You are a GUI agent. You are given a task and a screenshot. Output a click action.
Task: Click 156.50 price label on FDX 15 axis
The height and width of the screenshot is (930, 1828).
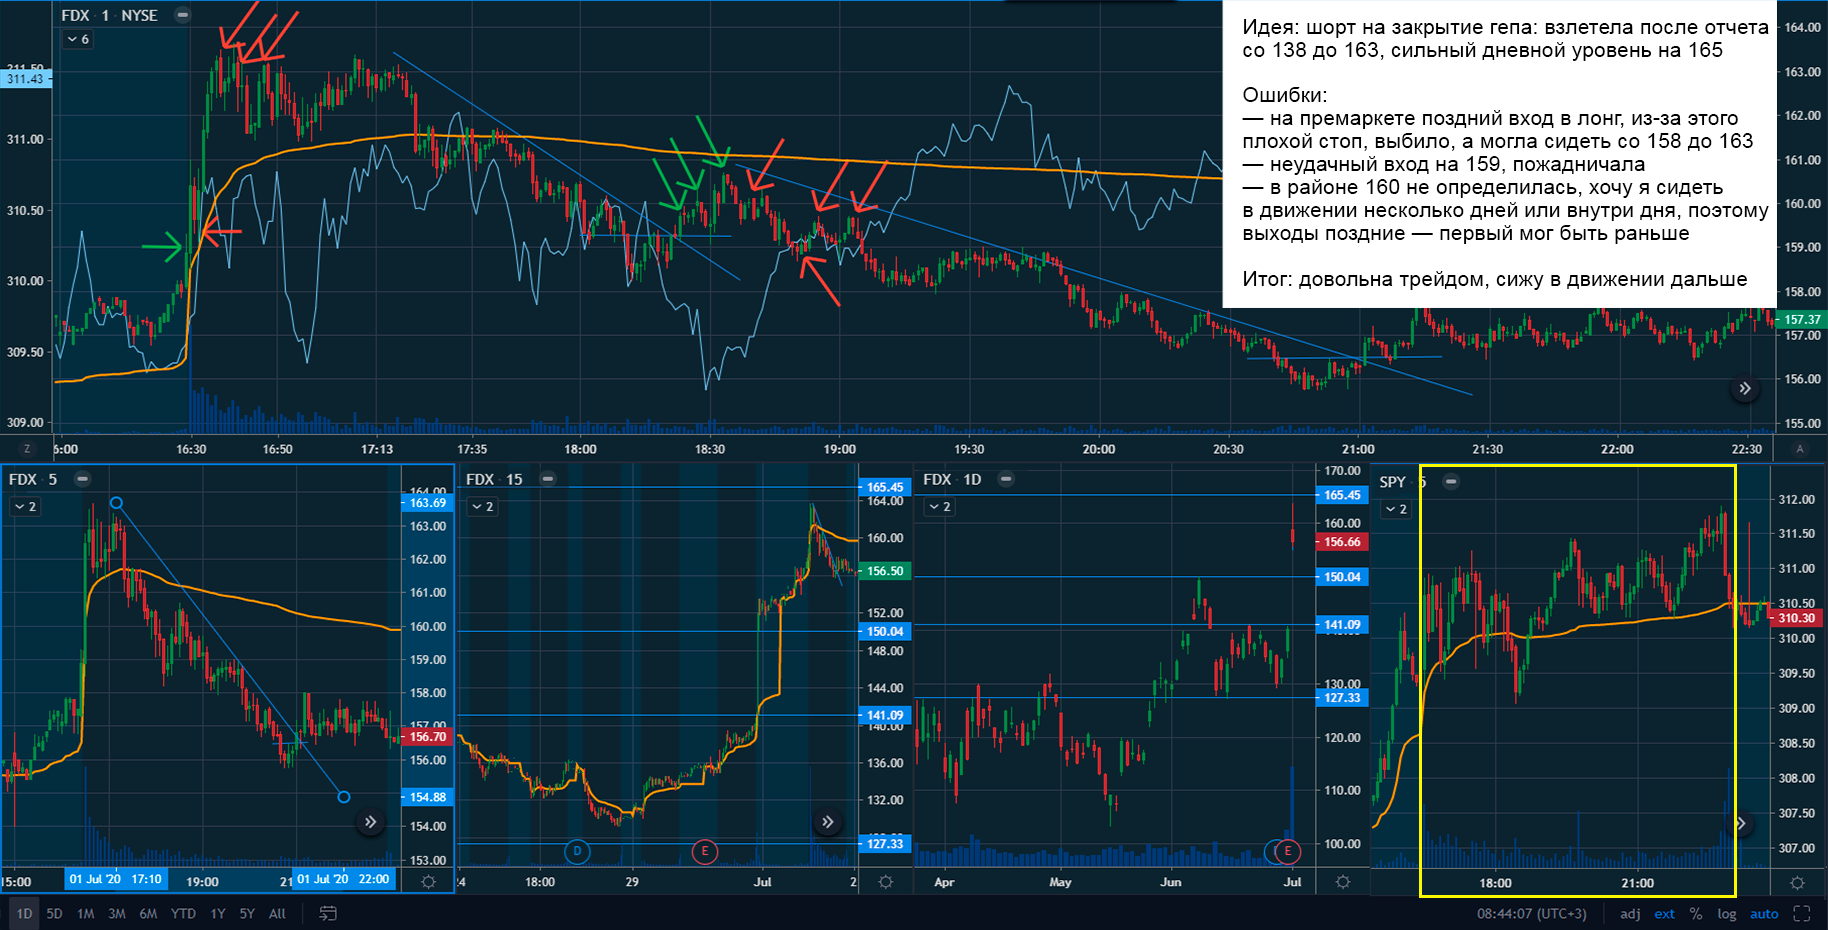click(x=885, y=571)
